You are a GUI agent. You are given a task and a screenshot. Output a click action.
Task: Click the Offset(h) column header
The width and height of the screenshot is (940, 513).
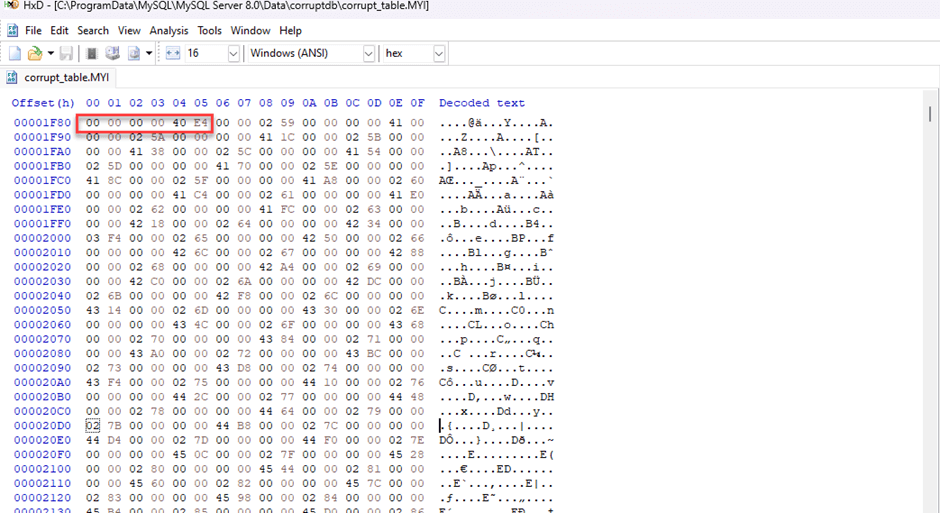[x=43, y=103]
